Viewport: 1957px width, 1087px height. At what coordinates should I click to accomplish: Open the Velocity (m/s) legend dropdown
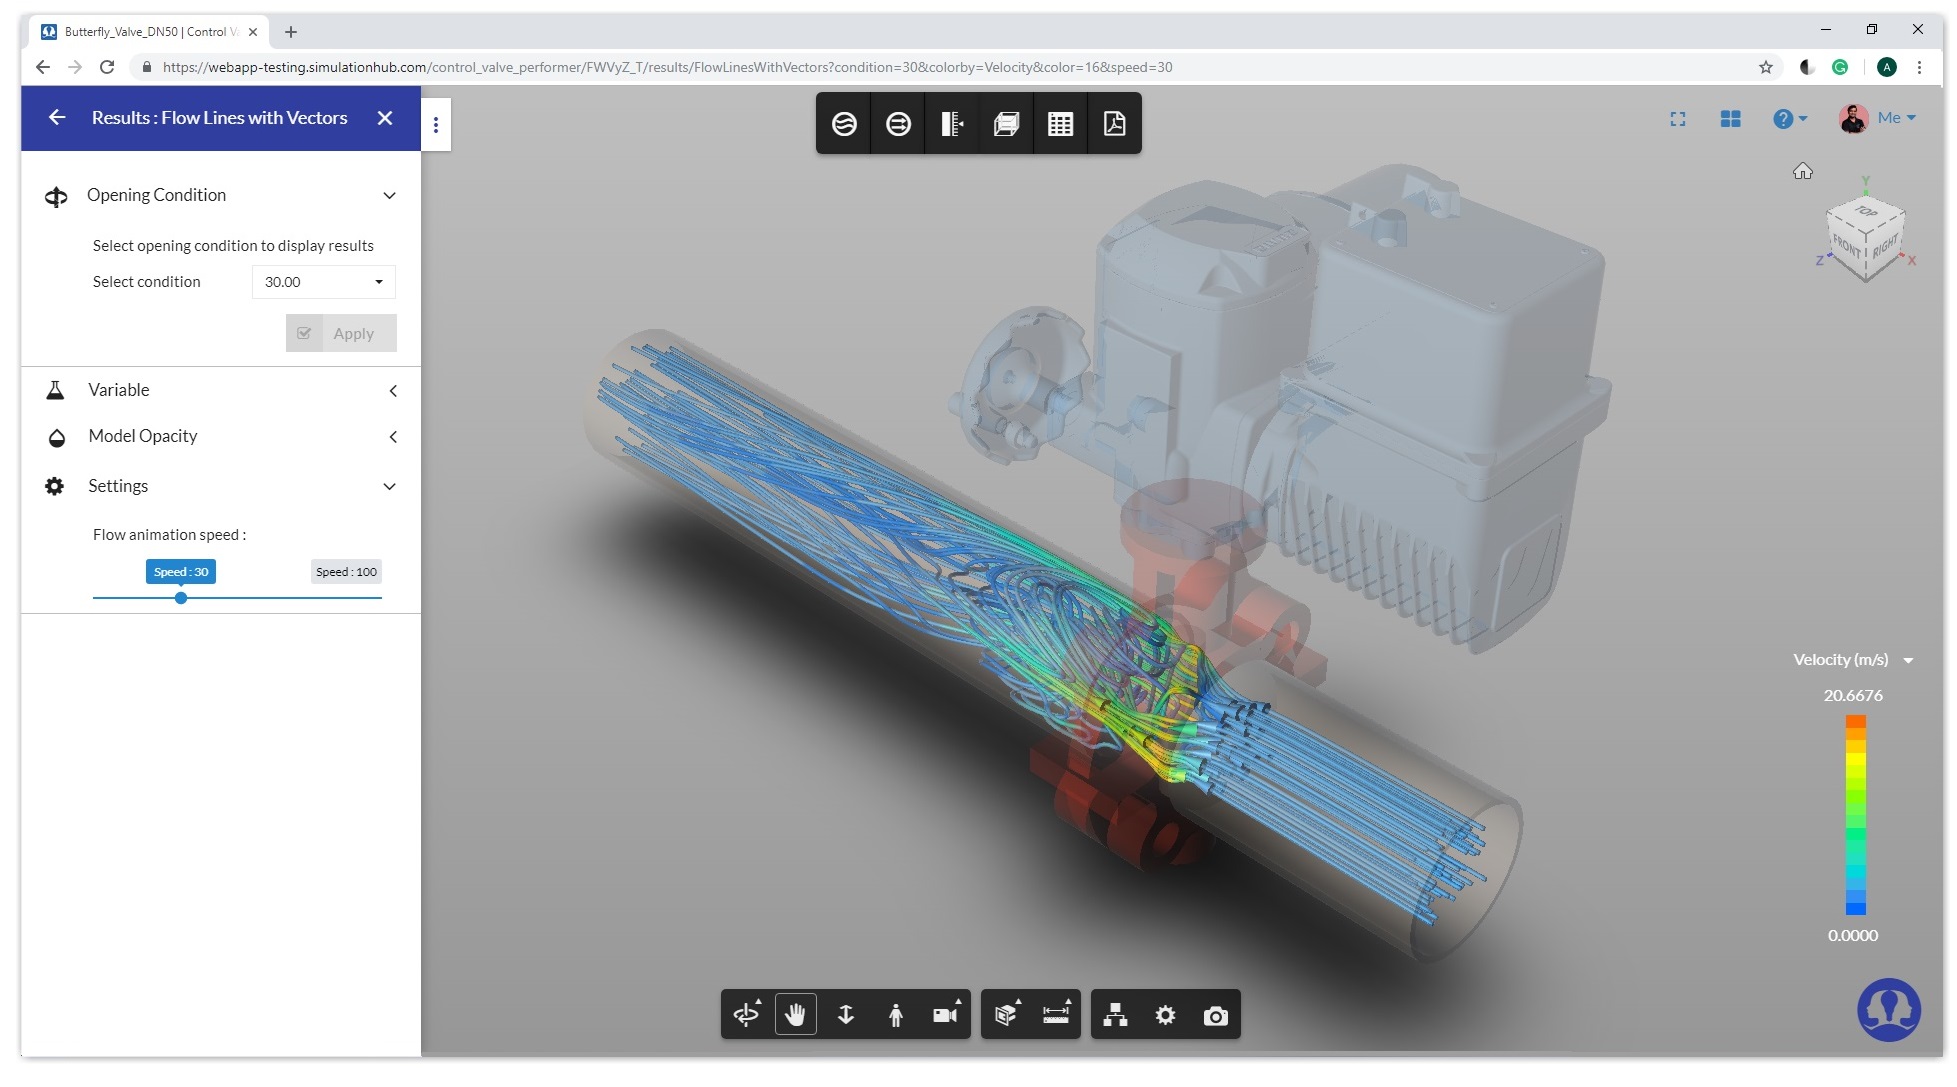(x=1908, y=659)
